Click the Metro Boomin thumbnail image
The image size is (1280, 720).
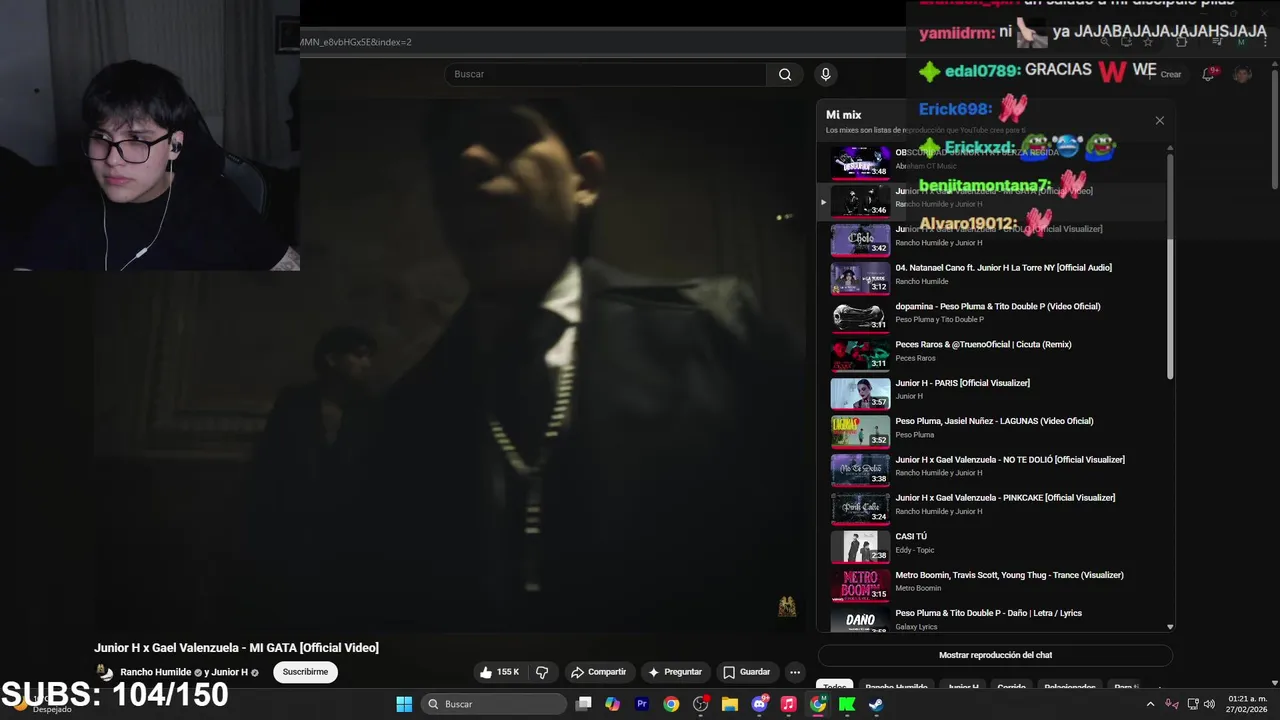click(x=860, y=585)
